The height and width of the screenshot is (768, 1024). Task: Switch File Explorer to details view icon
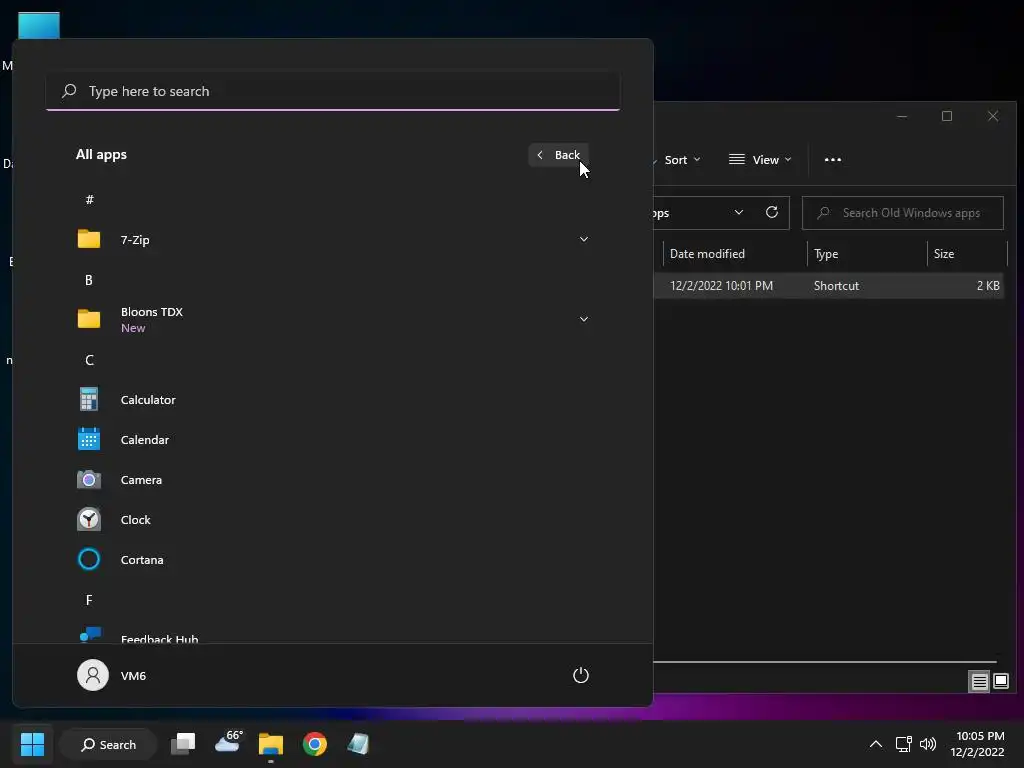(x=979, y=682)
